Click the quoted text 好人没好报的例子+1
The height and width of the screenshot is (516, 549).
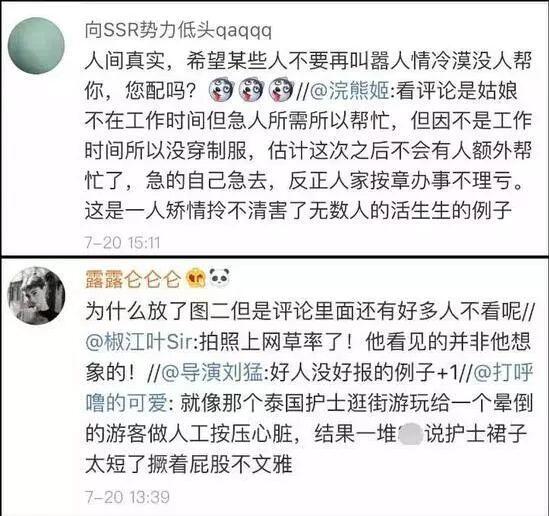pyautogui.click(x=364, y=372)
